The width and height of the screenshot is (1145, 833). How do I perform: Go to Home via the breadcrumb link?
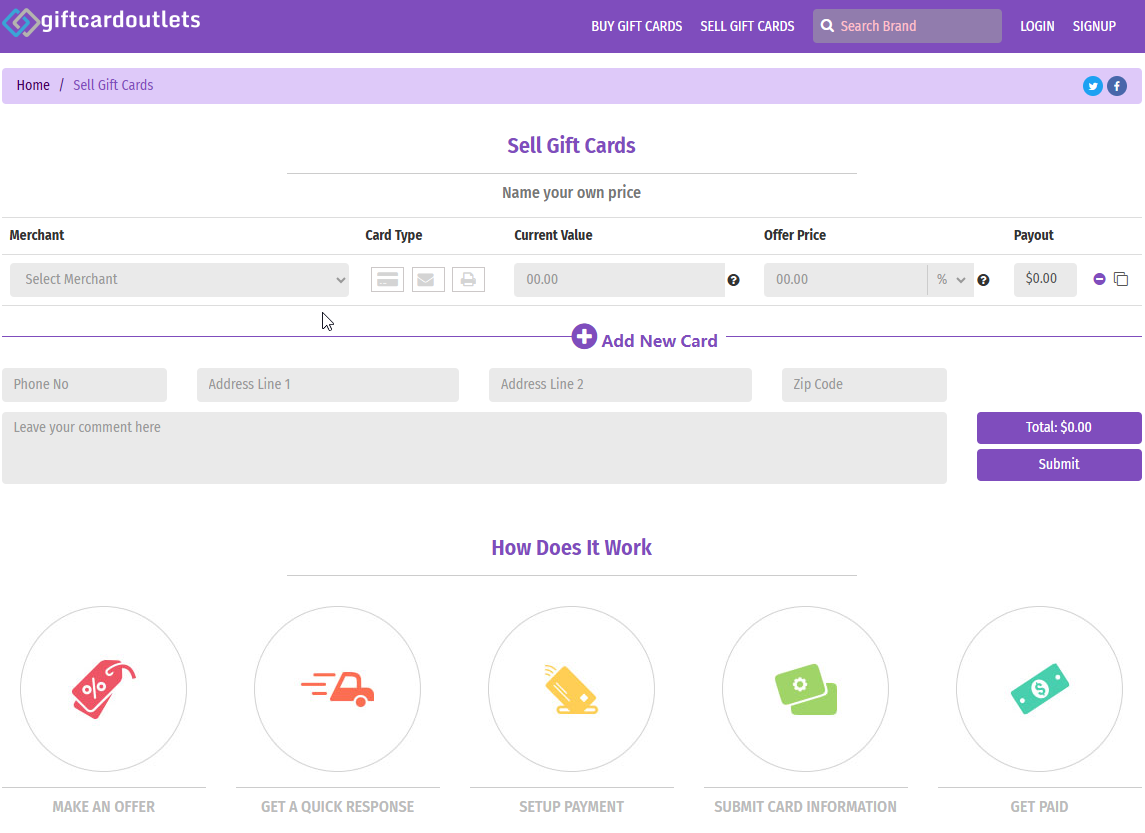point(33,86)
